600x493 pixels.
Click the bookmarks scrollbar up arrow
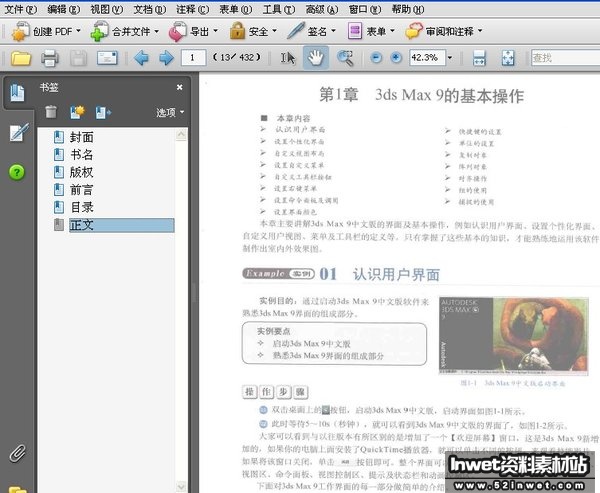coord(181,134)
